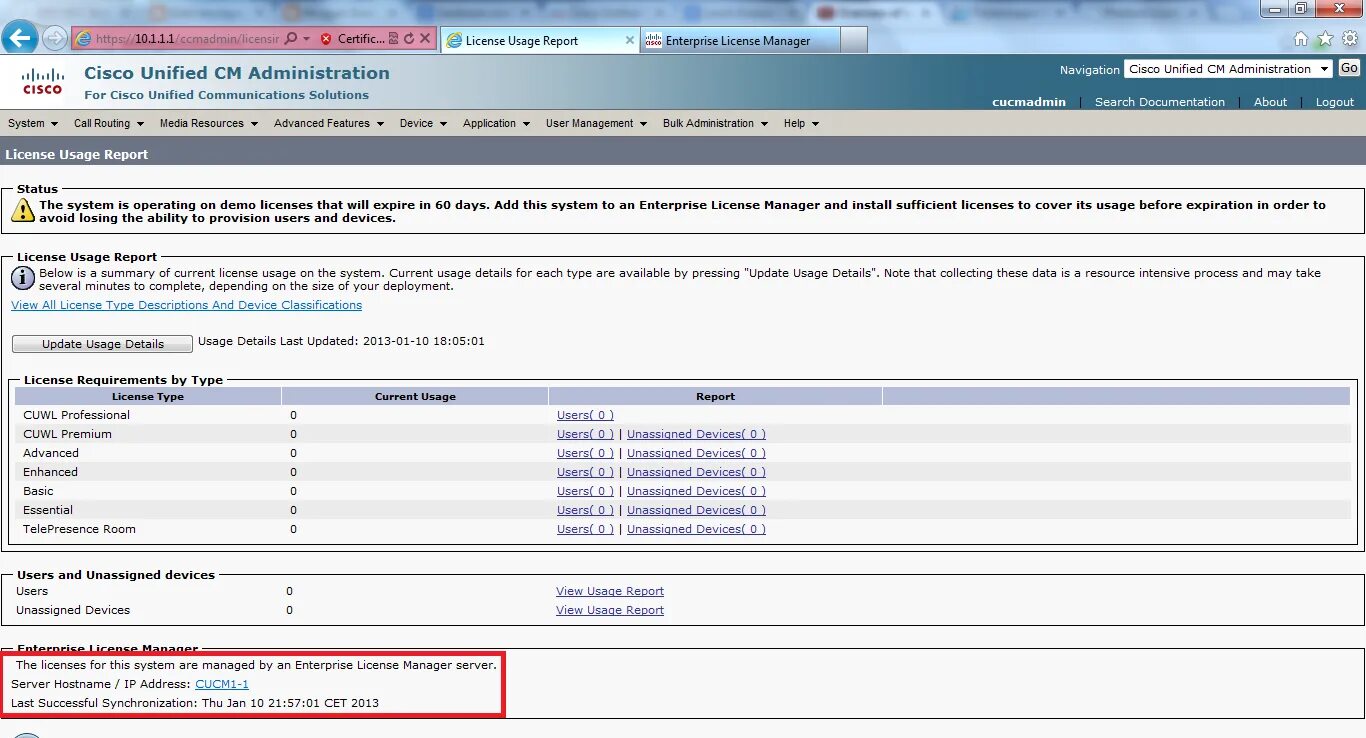This screenshot has height=738, width=1366.
Task: Click the info icon in License Usage Report
Action: pyautogui.click(x=23, y=278)
